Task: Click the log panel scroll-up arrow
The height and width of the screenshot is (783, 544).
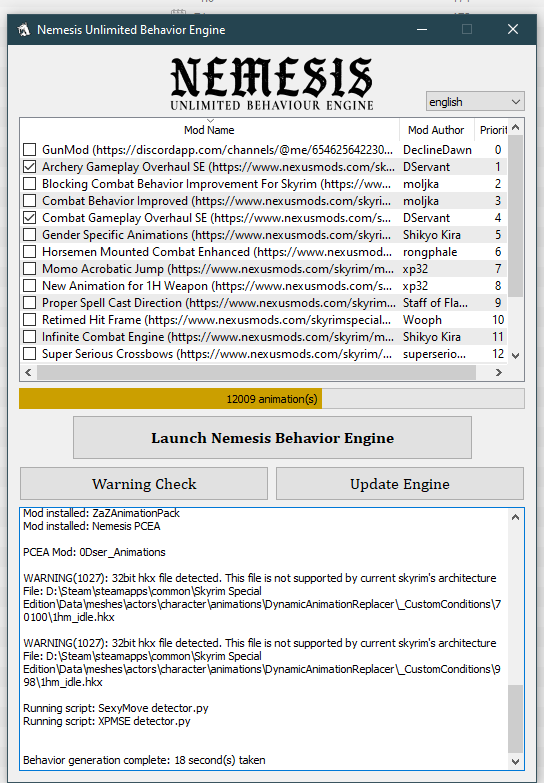Action: 516,517
